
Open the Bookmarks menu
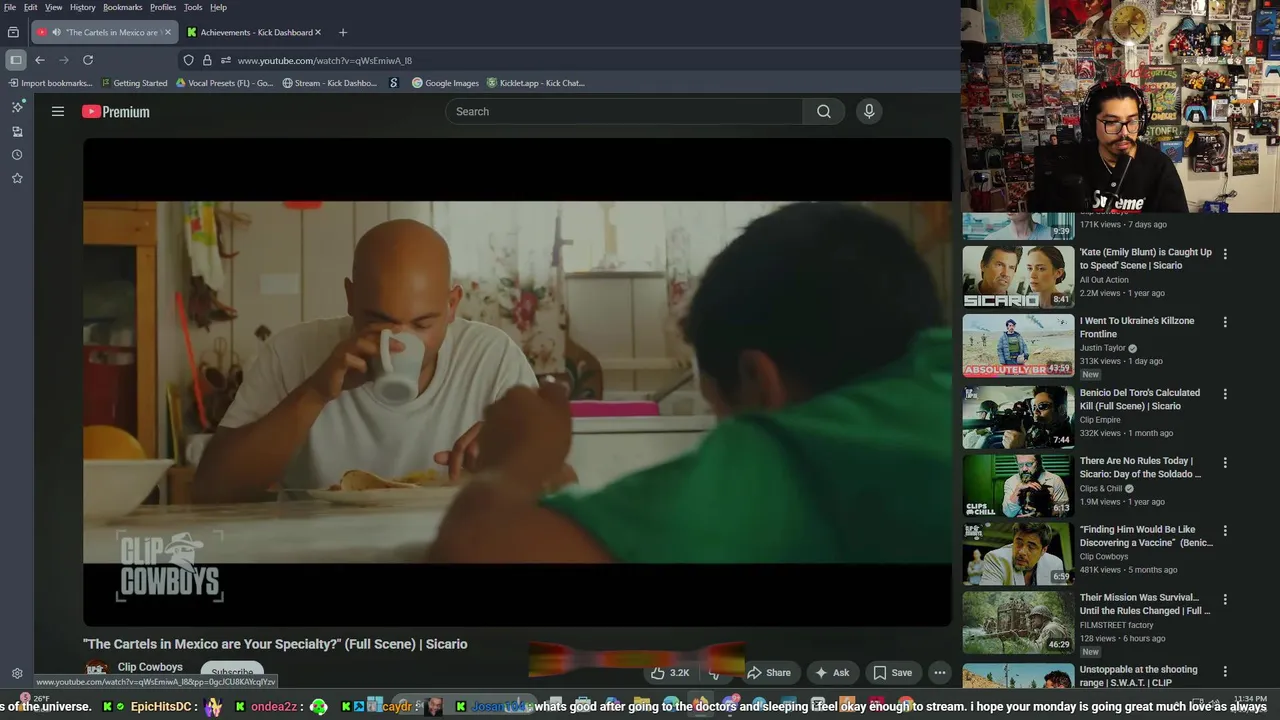tap(123, 7)
